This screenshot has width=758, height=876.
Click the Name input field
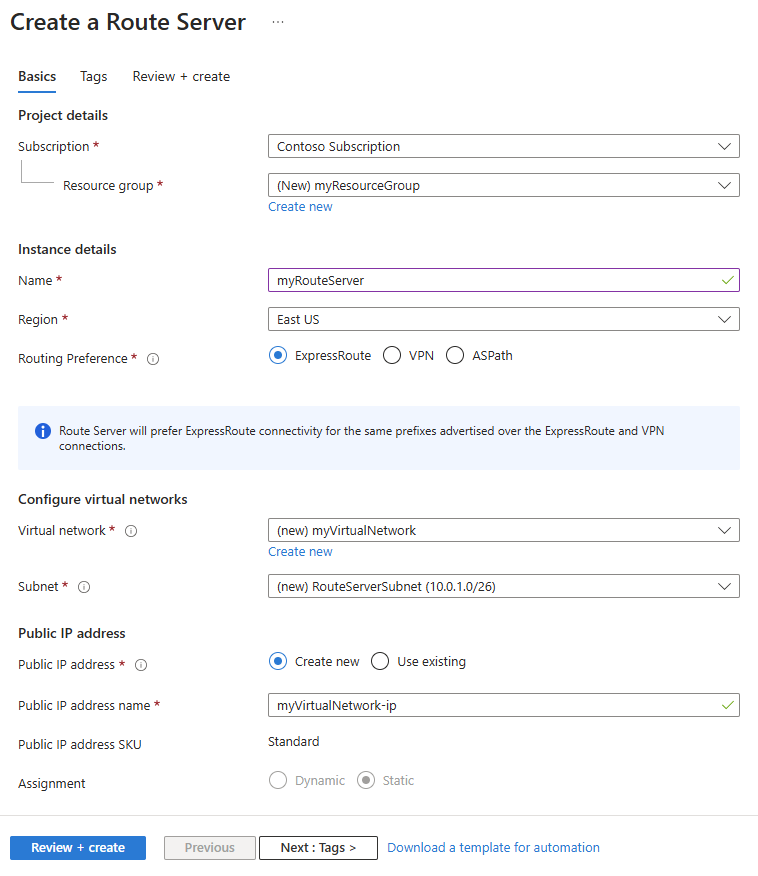[x=495, y=280]
